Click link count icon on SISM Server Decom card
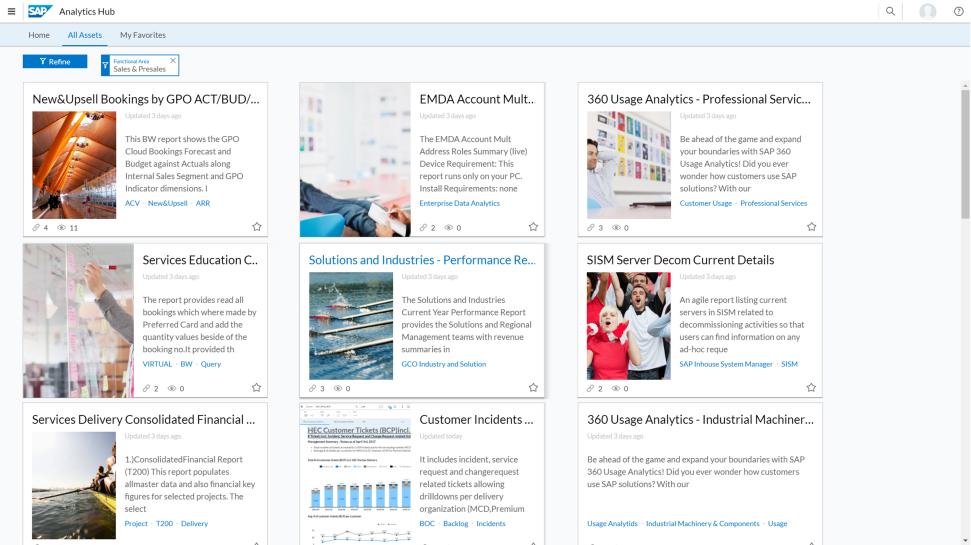 pyautogui.click(x=591, y=388)
